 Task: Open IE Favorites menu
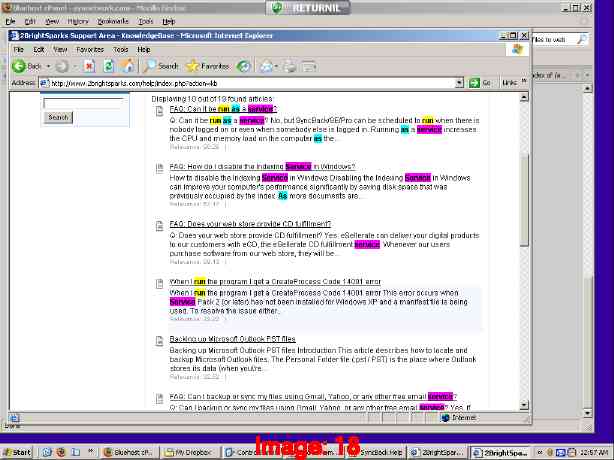(90, 50)
